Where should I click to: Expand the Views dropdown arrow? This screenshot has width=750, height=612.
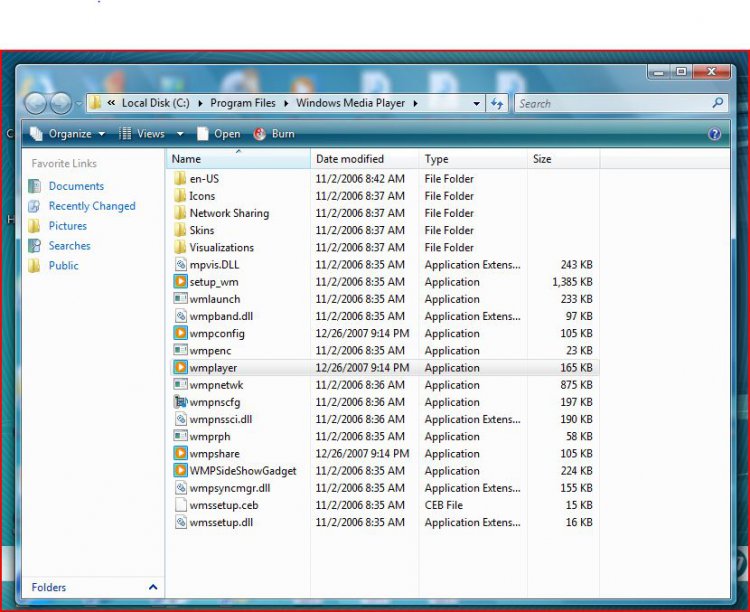click(180, 134)
